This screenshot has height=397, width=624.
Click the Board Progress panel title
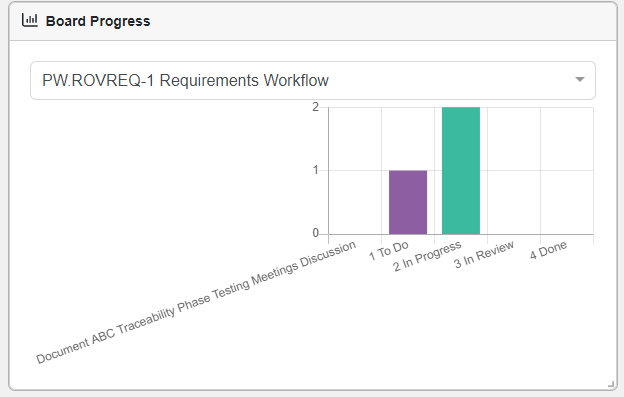pos(98,21)
